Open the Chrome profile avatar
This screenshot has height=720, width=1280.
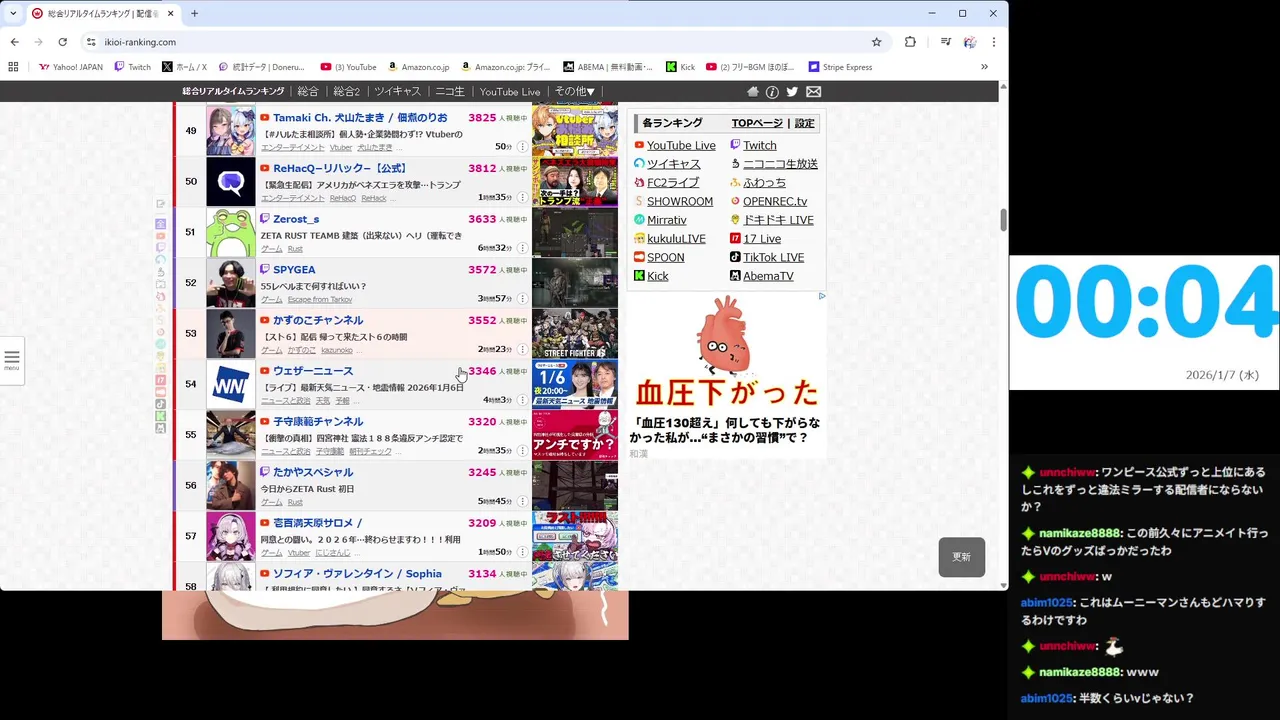click(970, 42)
